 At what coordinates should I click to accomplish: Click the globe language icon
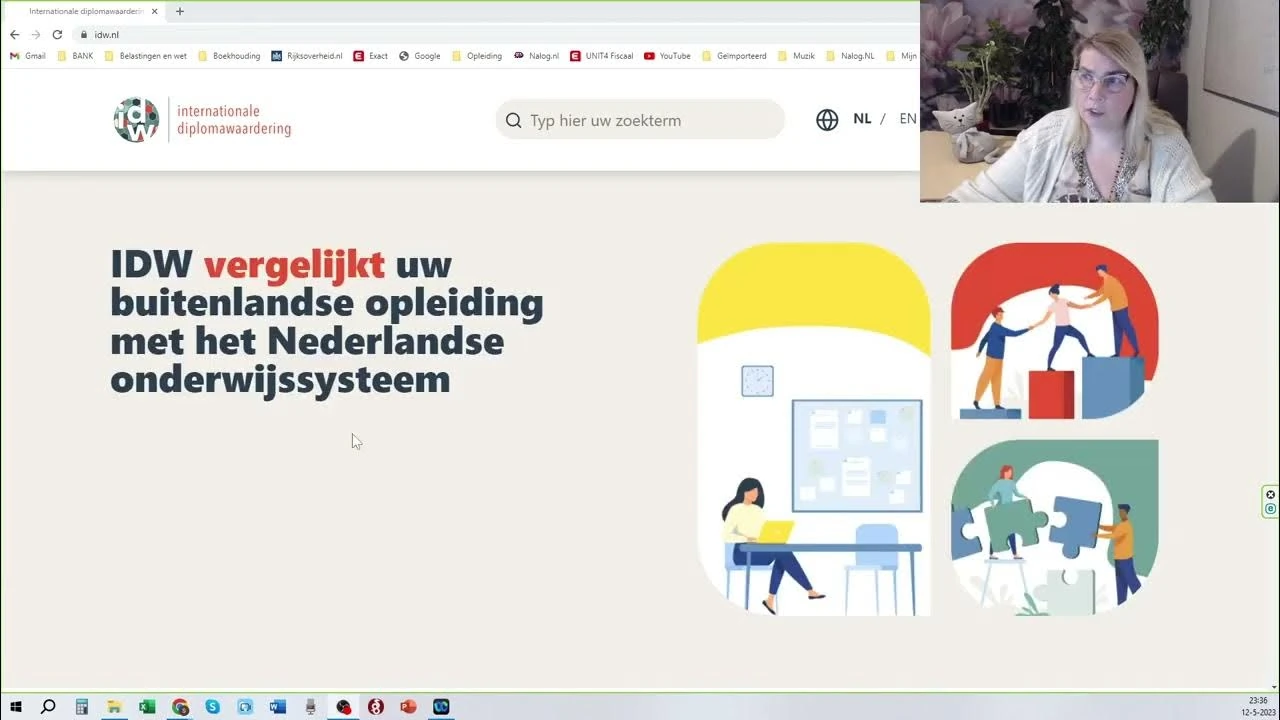pos(827,120)
